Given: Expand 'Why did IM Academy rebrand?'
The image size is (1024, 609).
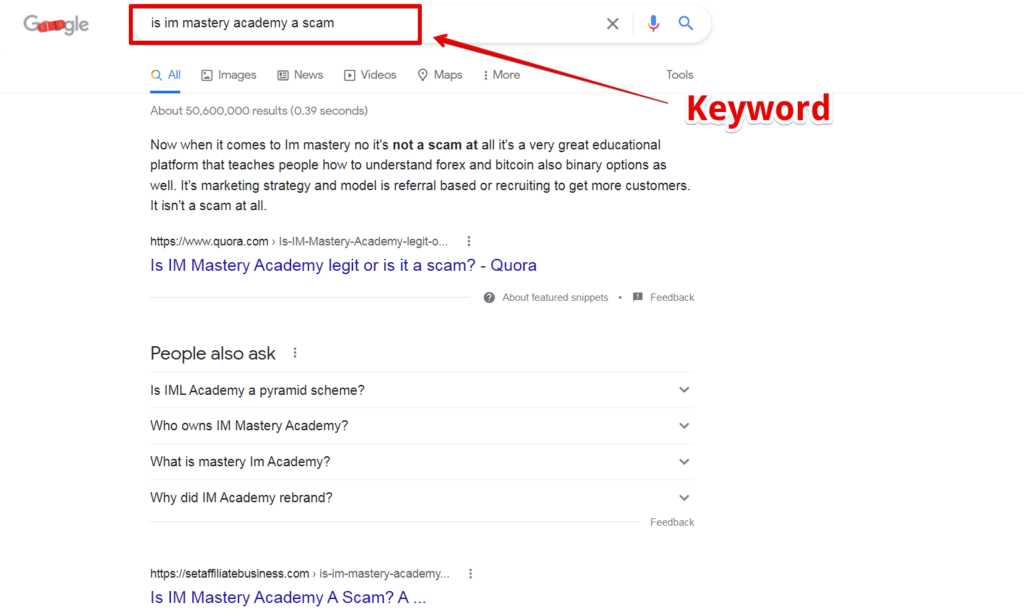Looking at the screenshot, I should 422,497.
